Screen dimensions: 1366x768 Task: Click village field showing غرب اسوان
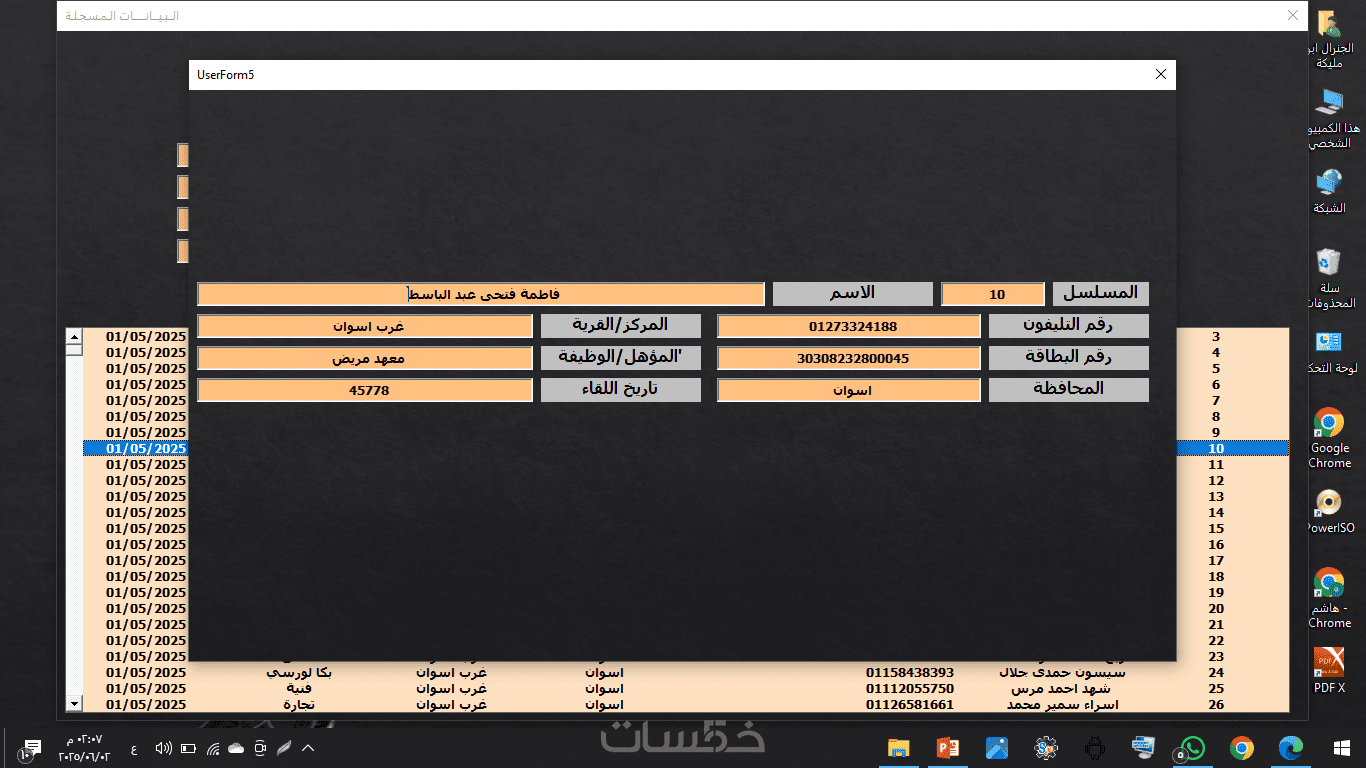(x=365, y=326)
